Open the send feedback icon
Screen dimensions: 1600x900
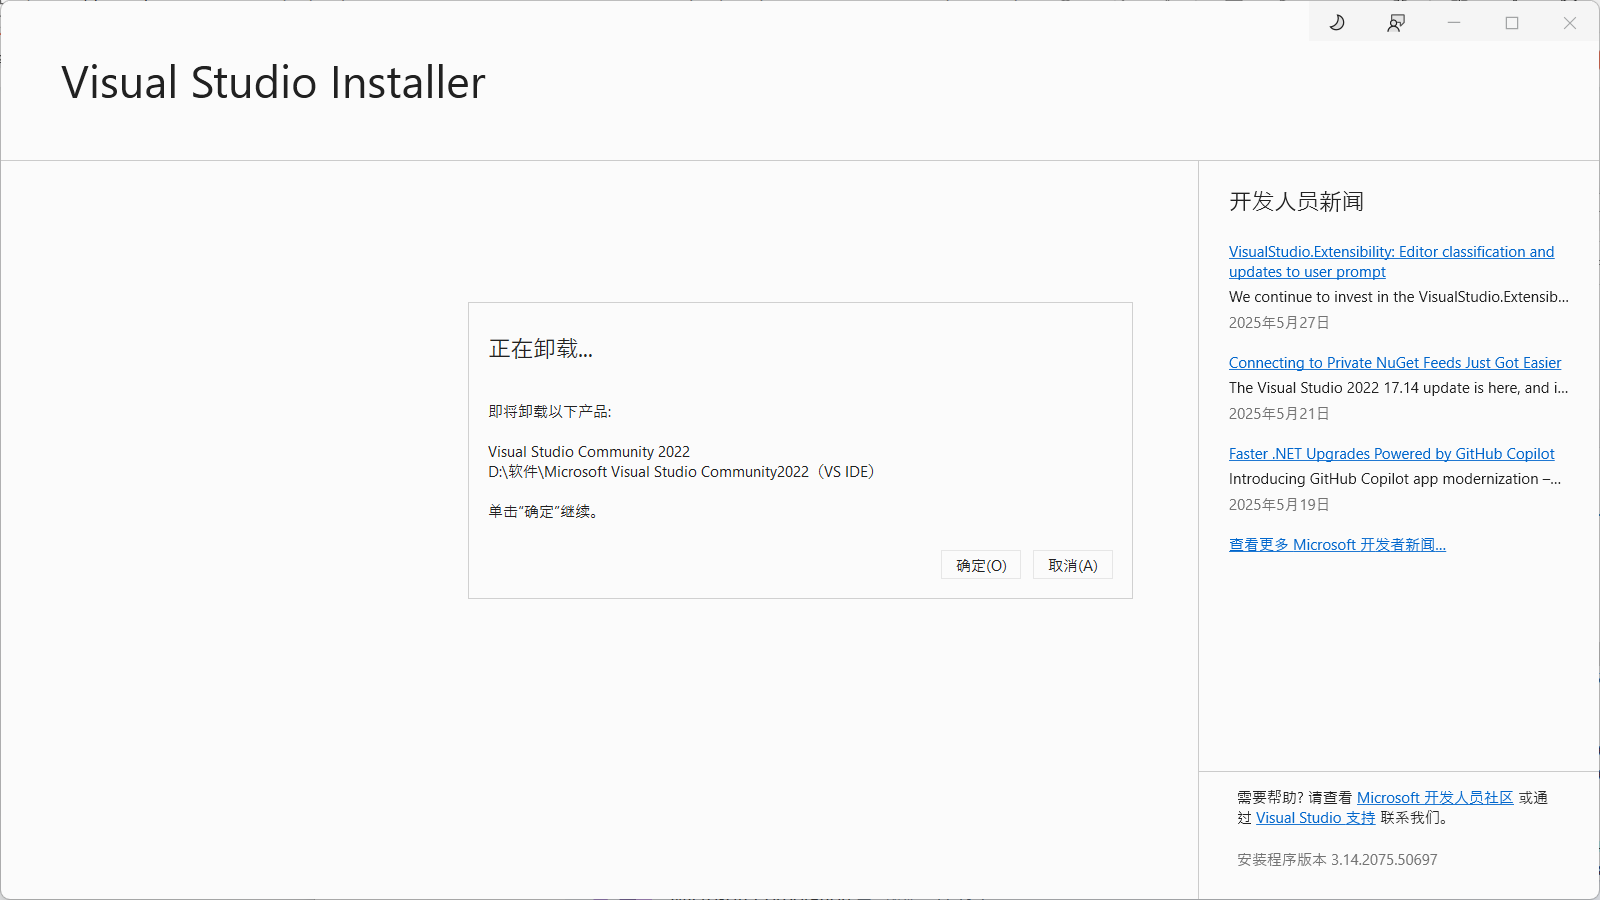pos(1396,22)
